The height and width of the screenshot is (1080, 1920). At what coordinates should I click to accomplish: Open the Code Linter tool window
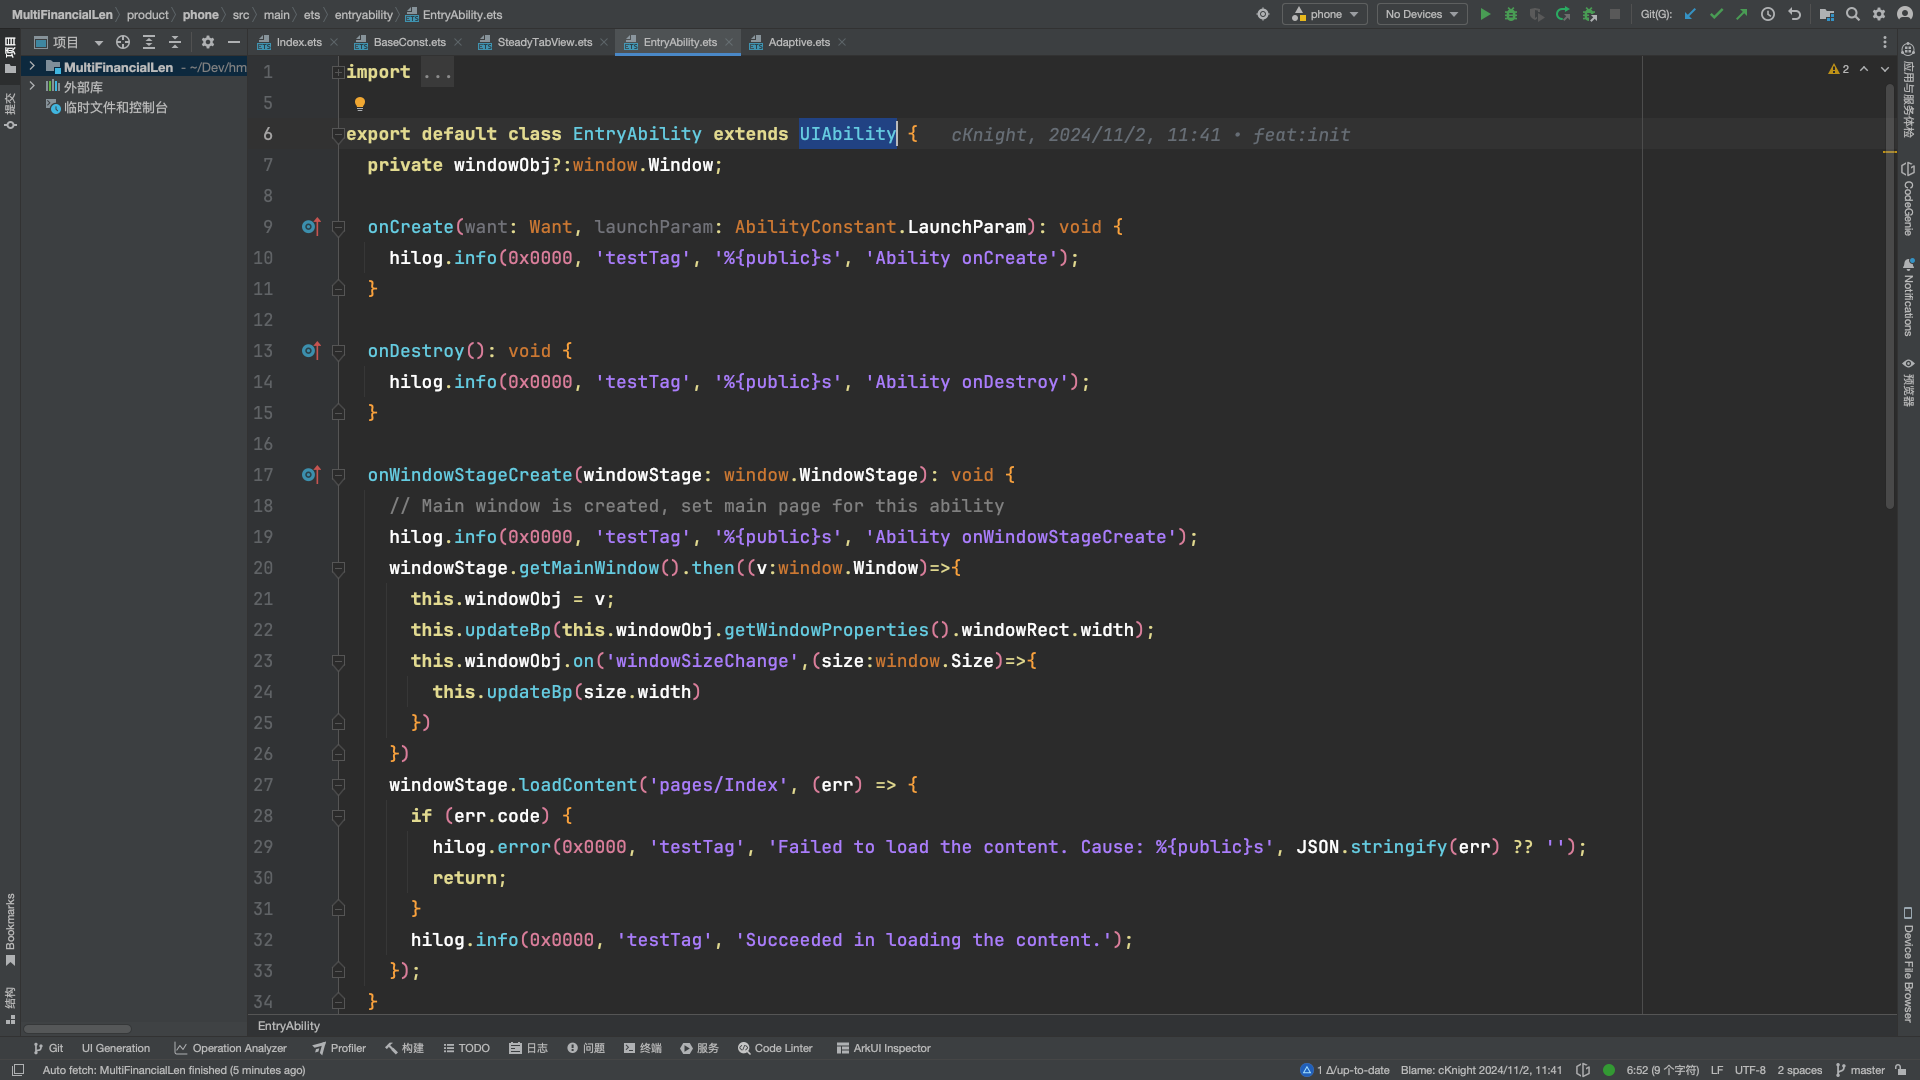click(x=775, y=1048)
